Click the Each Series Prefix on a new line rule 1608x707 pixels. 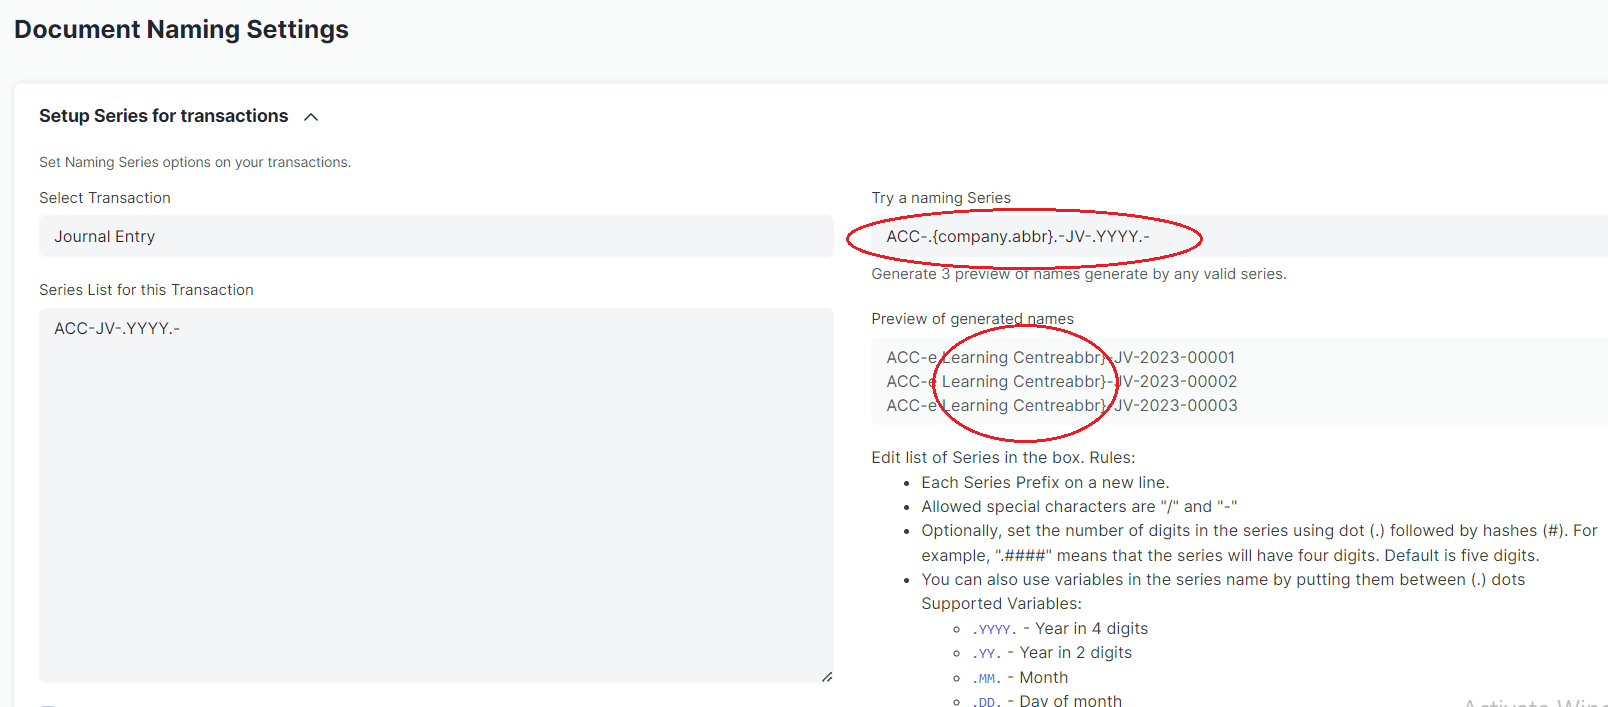click(x=1045, y=482)
